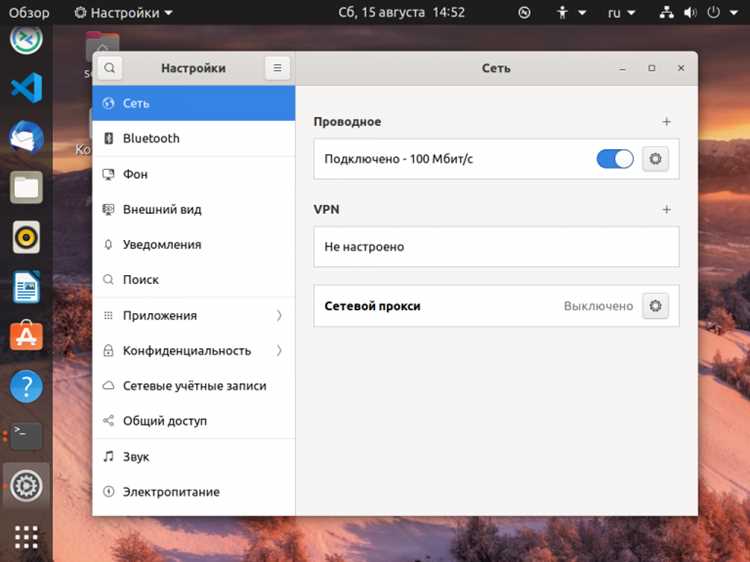
Task: Expand the Приложения section chevron
Action: click(x=279, y=315)
